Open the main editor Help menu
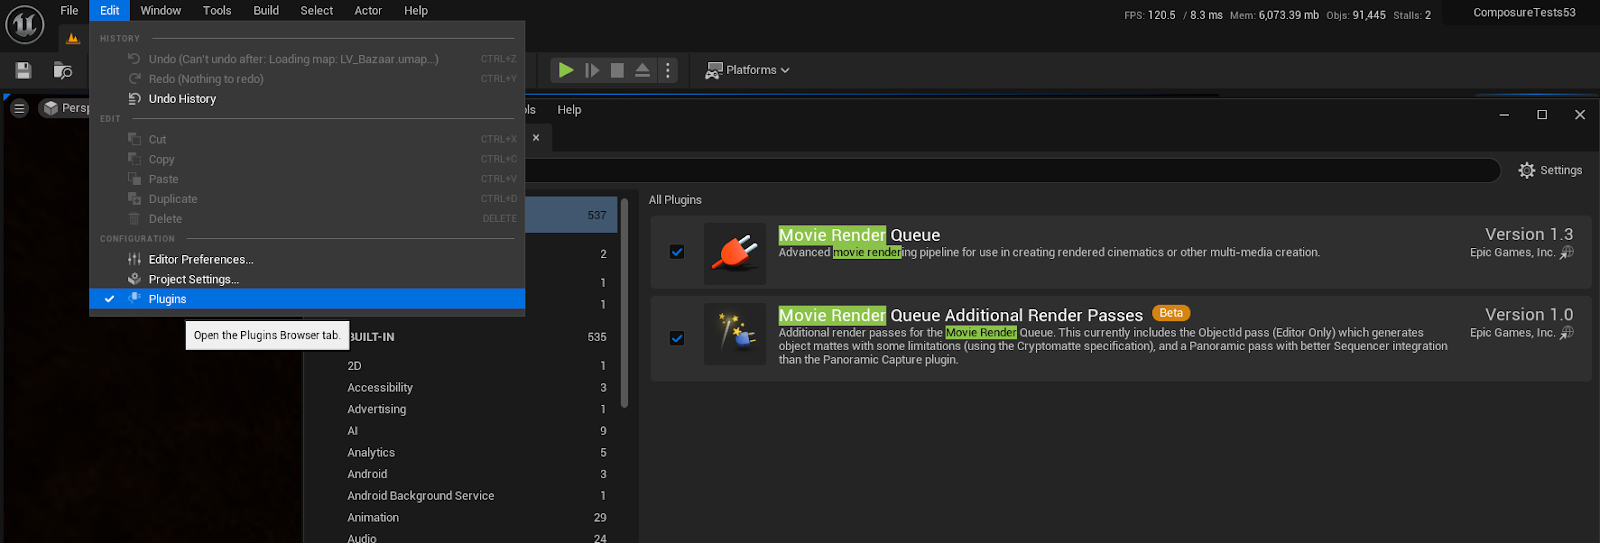Viewport: 1600px width, 543px height. pyautogui.click(x=416, y=11)
